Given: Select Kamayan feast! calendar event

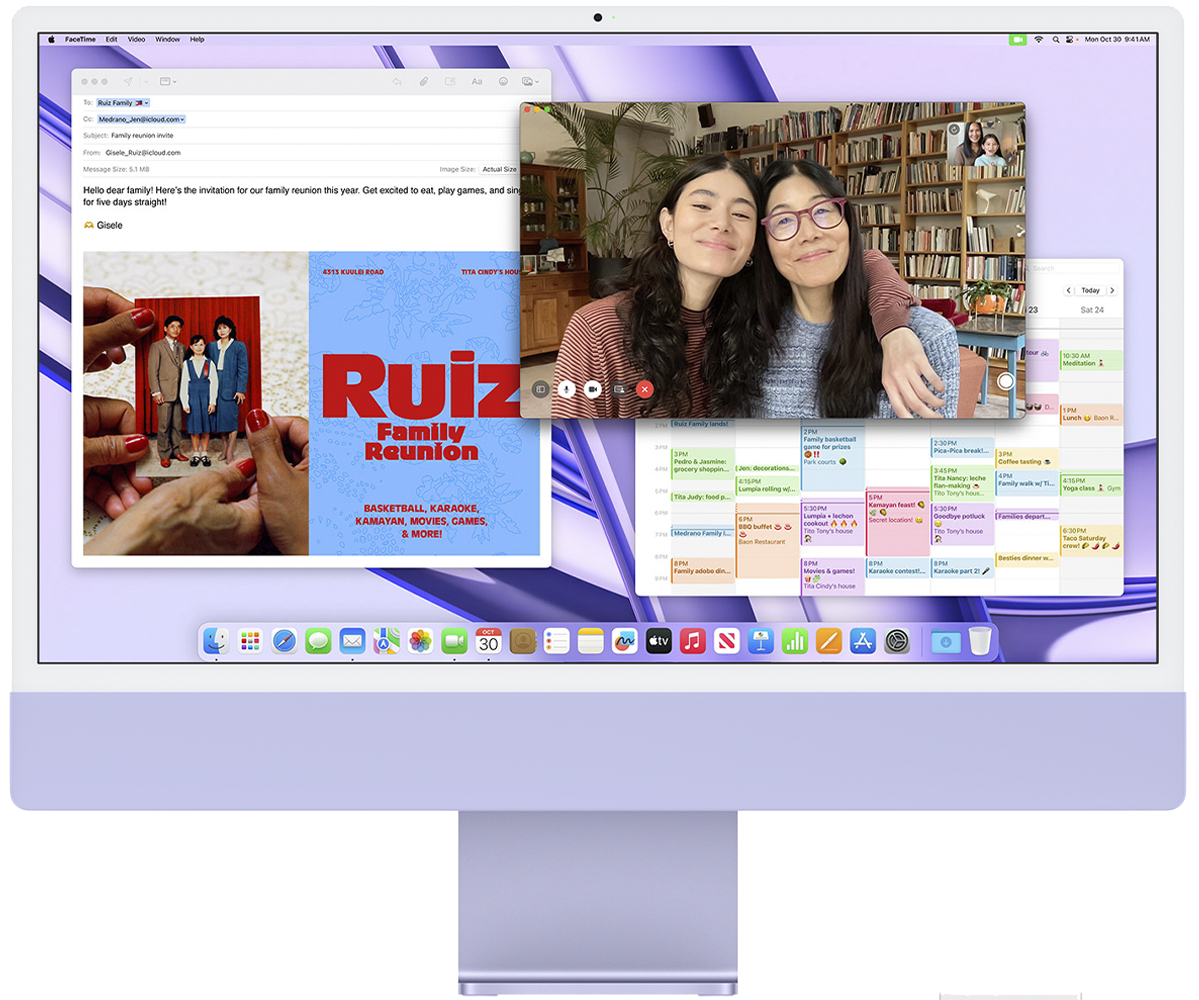Looking at the screenshot, I should click(x=897, y=523).
